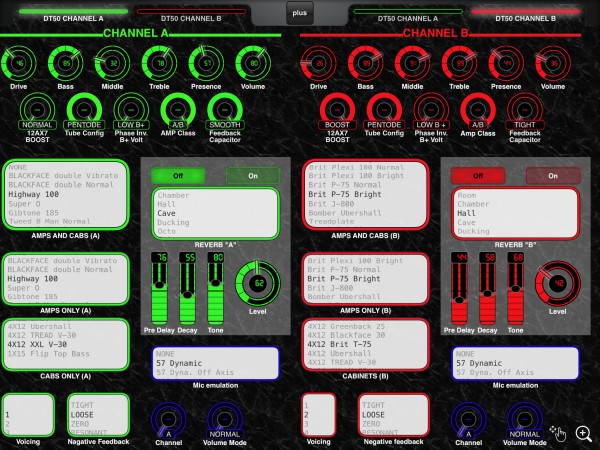Click the Channel A Drive knob
600x450 pixels.
(x=19, y=63)
